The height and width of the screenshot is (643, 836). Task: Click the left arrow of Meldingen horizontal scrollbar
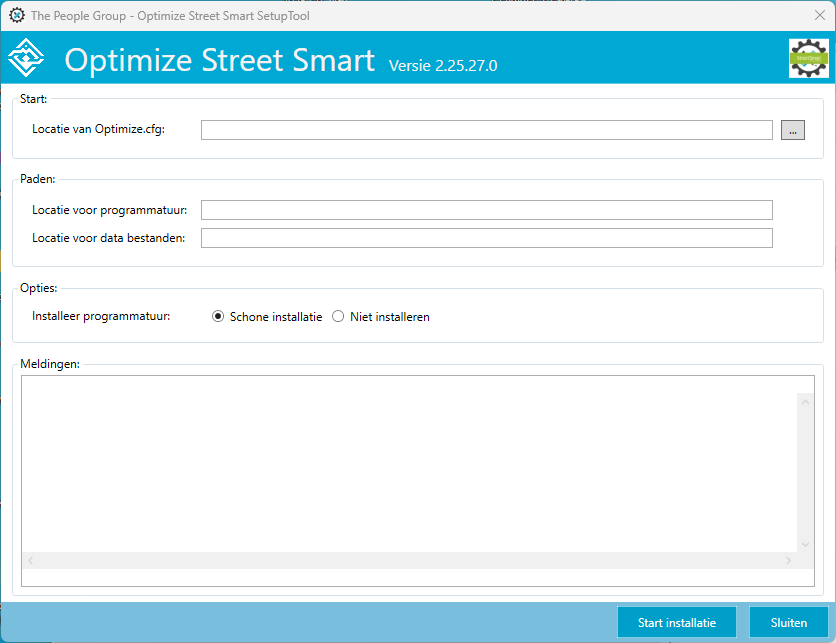coord(30,560)
